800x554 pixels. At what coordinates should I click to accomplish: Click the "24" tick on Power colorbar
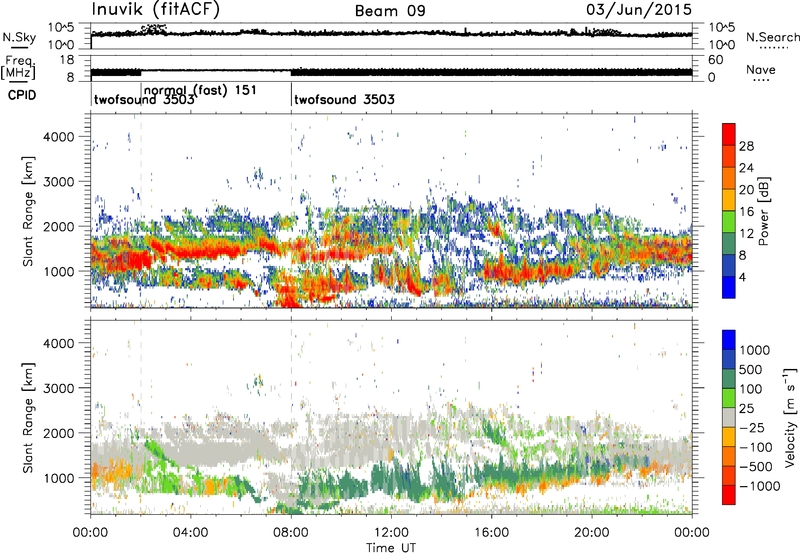click(x=746, y=168)
